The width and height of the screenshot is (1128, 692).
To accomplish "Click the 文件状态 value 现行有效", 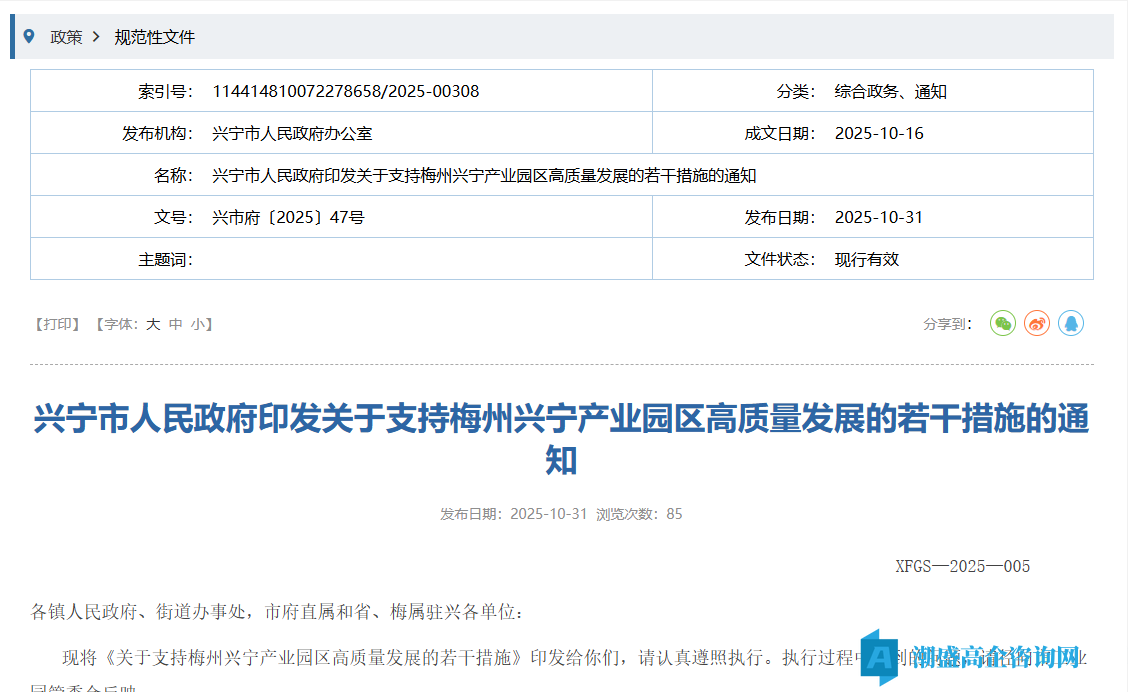I will click(866, 258).
